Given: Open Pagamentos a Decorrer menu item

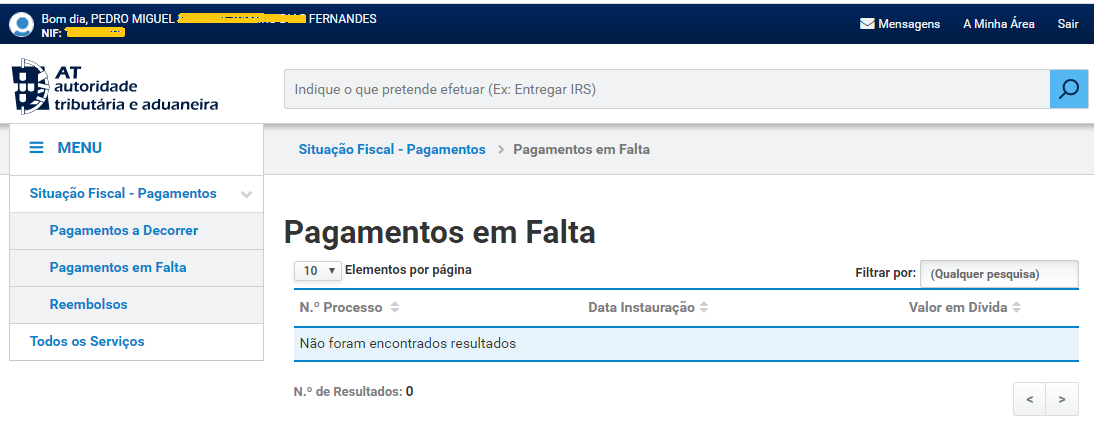Looking at the screenshot, I should (x=124, y=231).
